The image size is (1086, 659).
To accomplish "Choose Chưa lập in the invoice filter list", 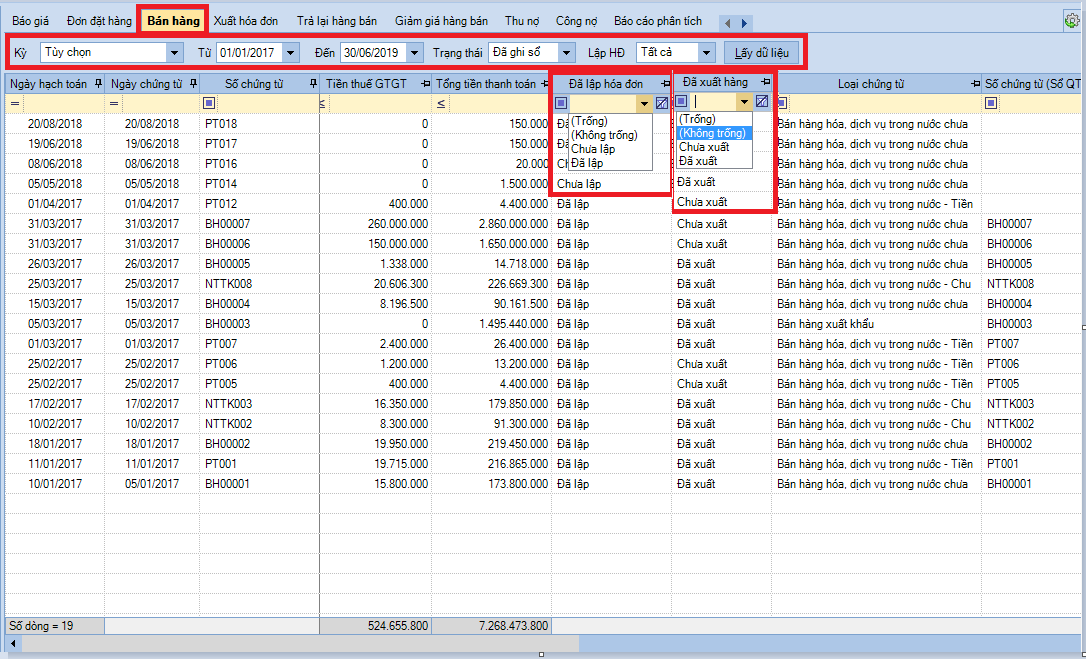I will tap(610, 149).
